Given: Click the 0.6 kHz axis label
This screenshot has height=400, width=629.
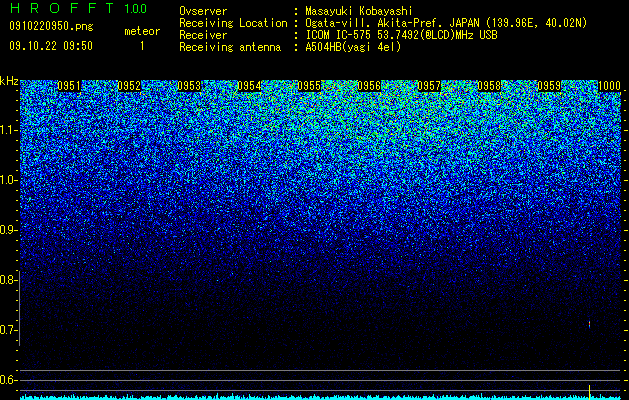Looking at the screenshot, I should click(8, 380).
